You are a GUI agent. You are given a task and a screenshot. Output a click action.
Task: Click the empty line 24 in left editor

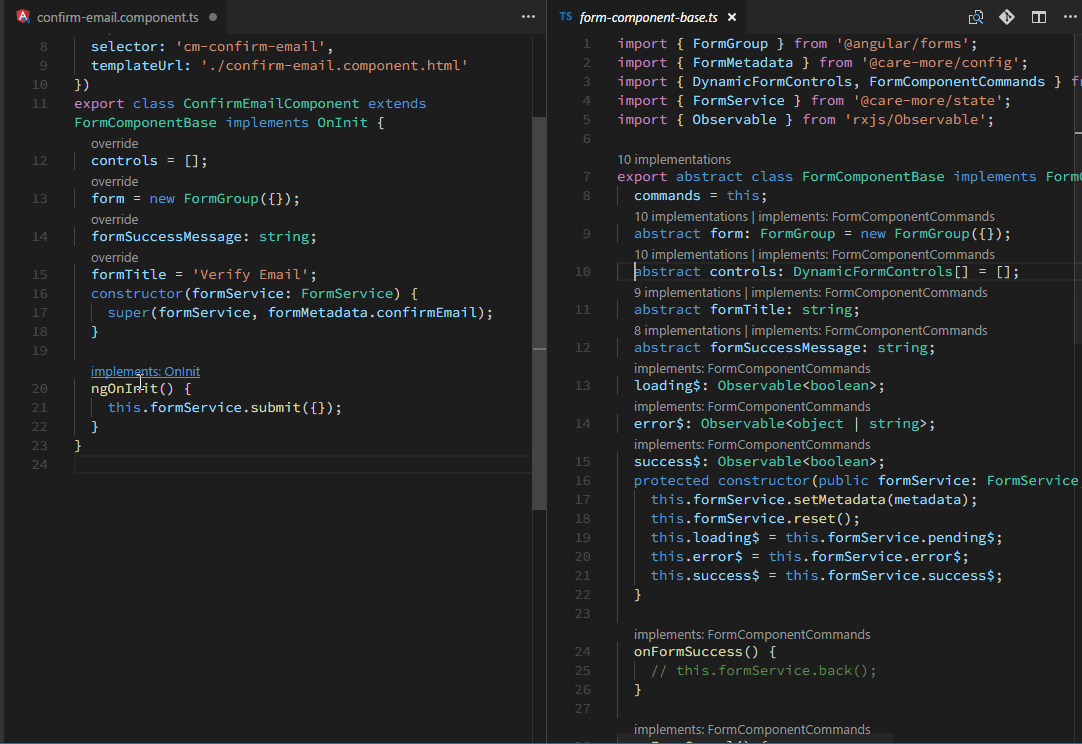pyautogui.click(x=302, y=464)
